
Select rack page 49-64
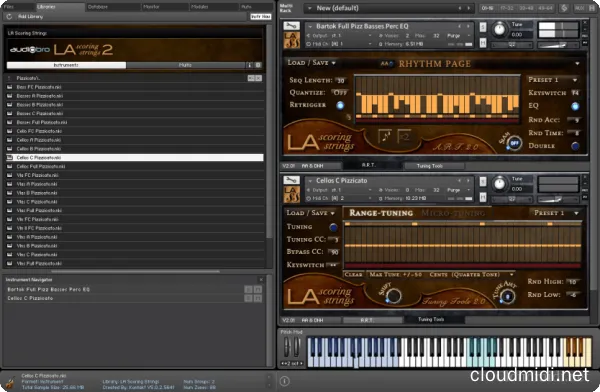545,8
